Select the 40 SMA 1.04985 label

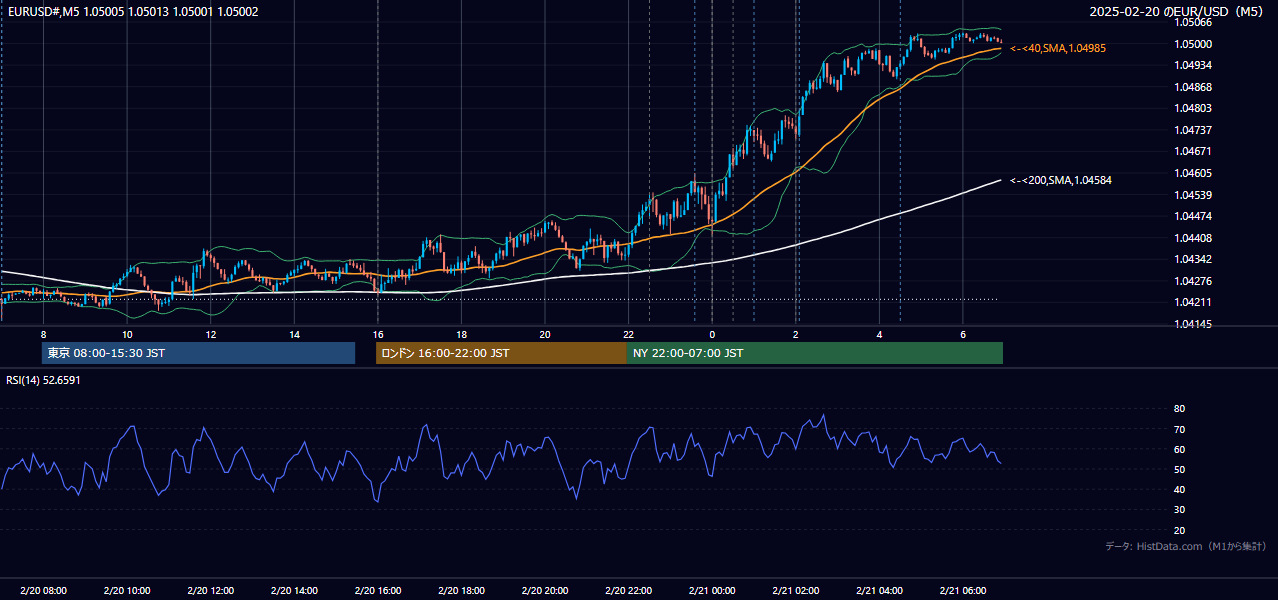[1058, 48]
